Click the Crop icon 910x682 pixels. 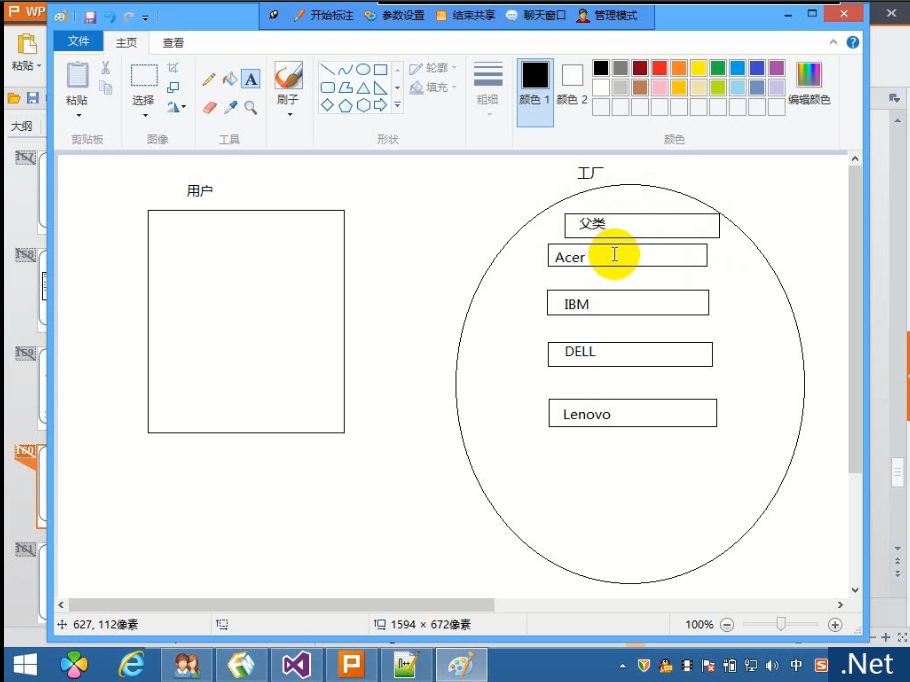[x=173, y=67]
